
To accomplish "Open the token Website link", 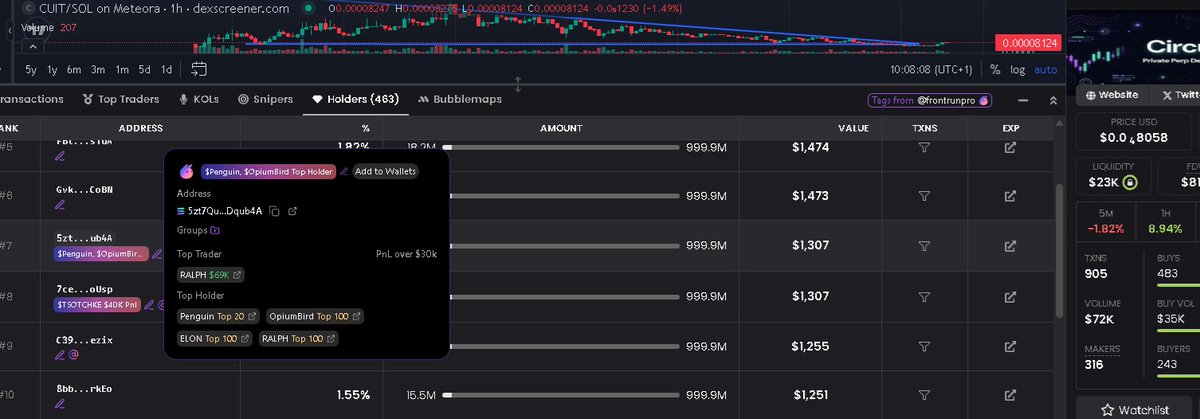I will [x=1111, y=95].
